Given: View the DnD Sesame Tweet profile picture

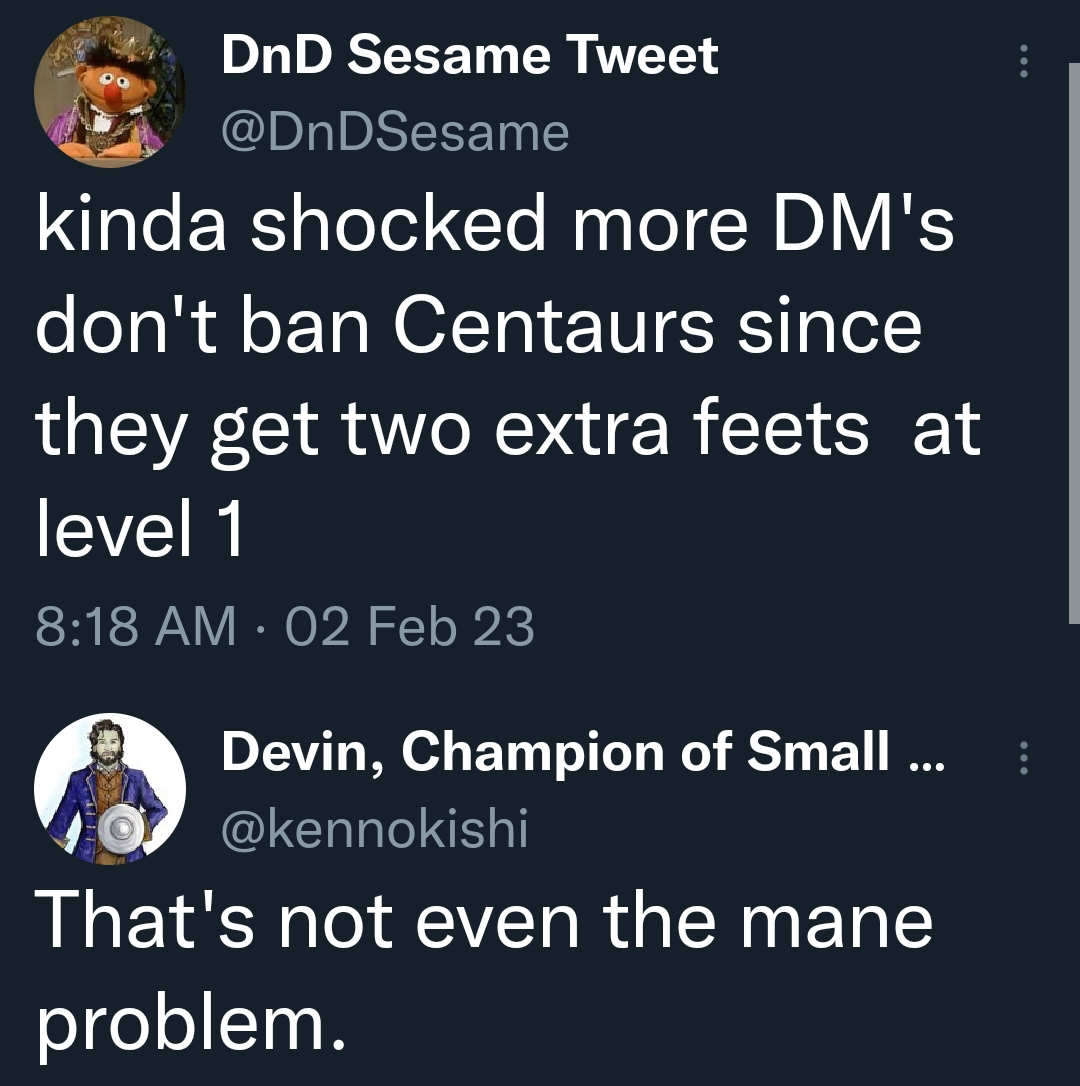Looking at the screenshot, I should 109,93.
